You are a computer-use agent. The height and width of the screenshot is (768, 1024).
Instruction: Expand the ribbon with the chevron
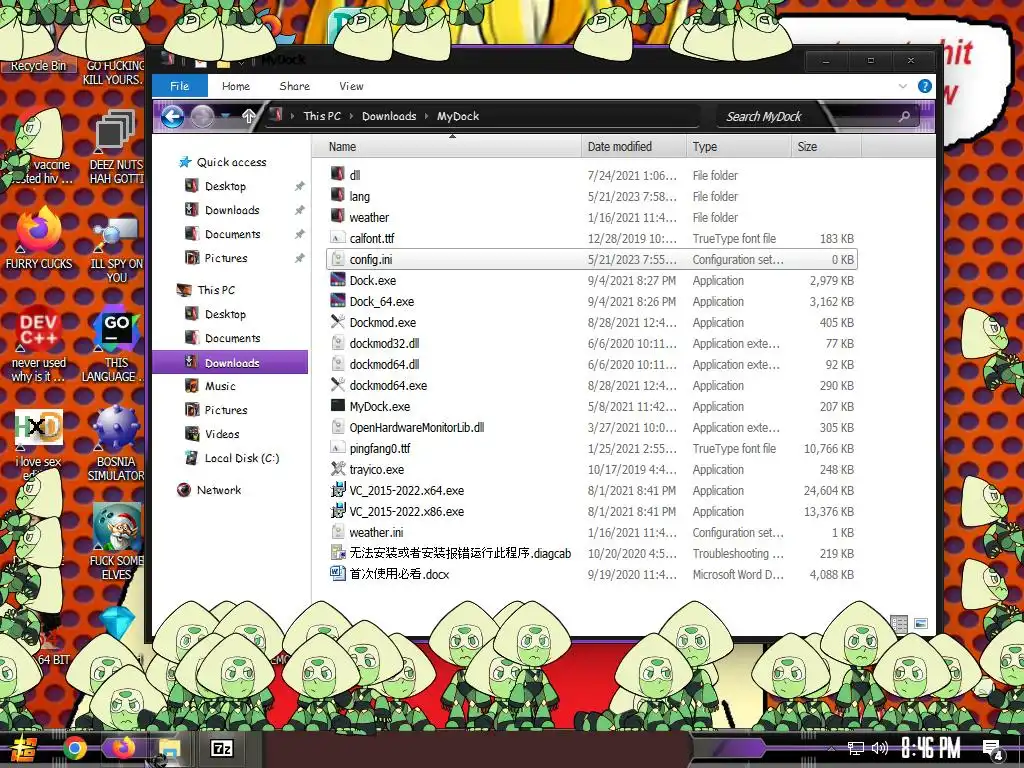[903, 86]
